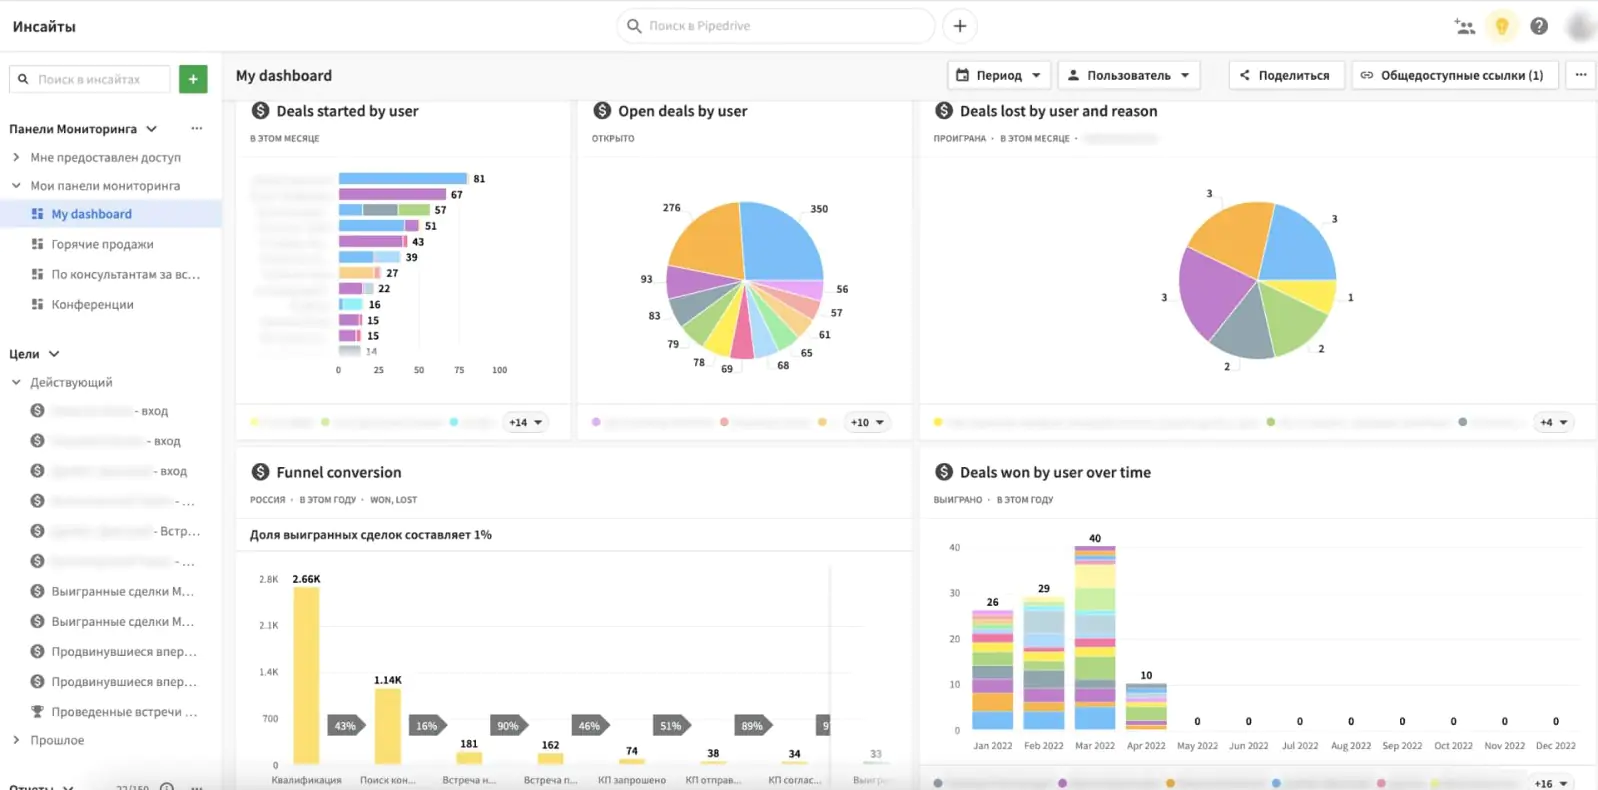Click the 2.66K Квалификация funnel bar

(x=306, y=676)
